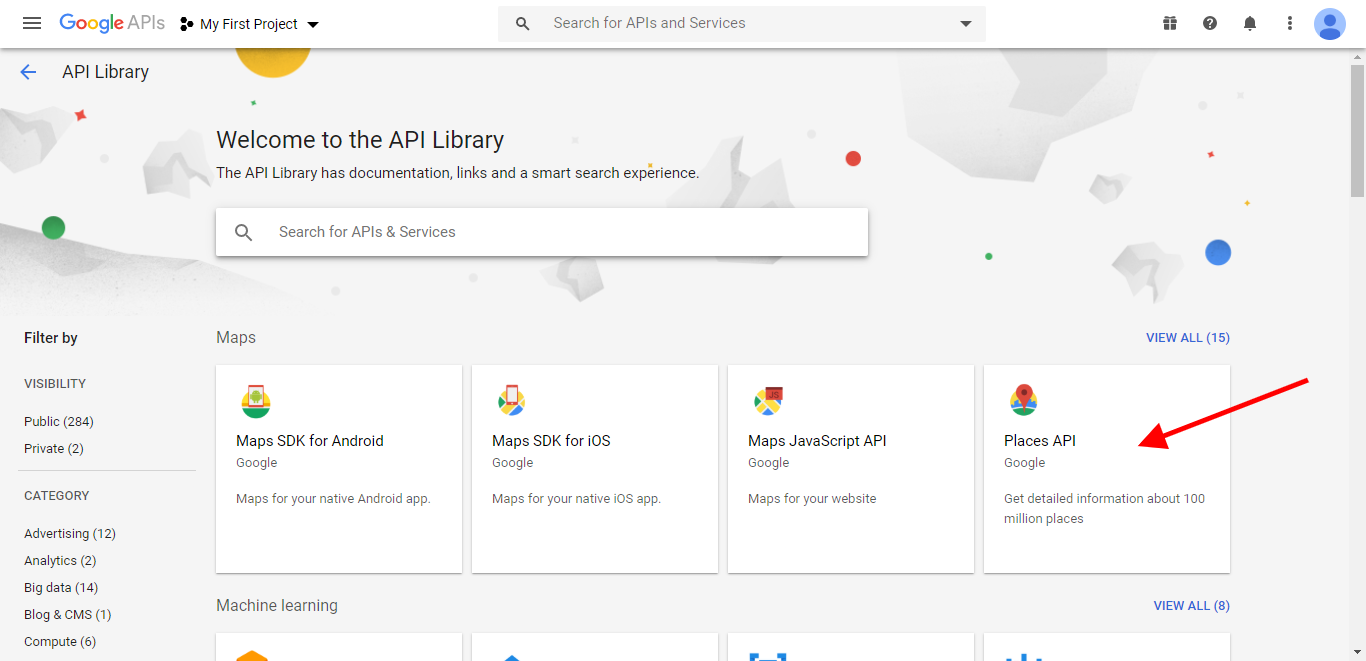Select 'Maps for your website' description
The width and height of the screenshot is (1366, 661).
tap(812, 499)
